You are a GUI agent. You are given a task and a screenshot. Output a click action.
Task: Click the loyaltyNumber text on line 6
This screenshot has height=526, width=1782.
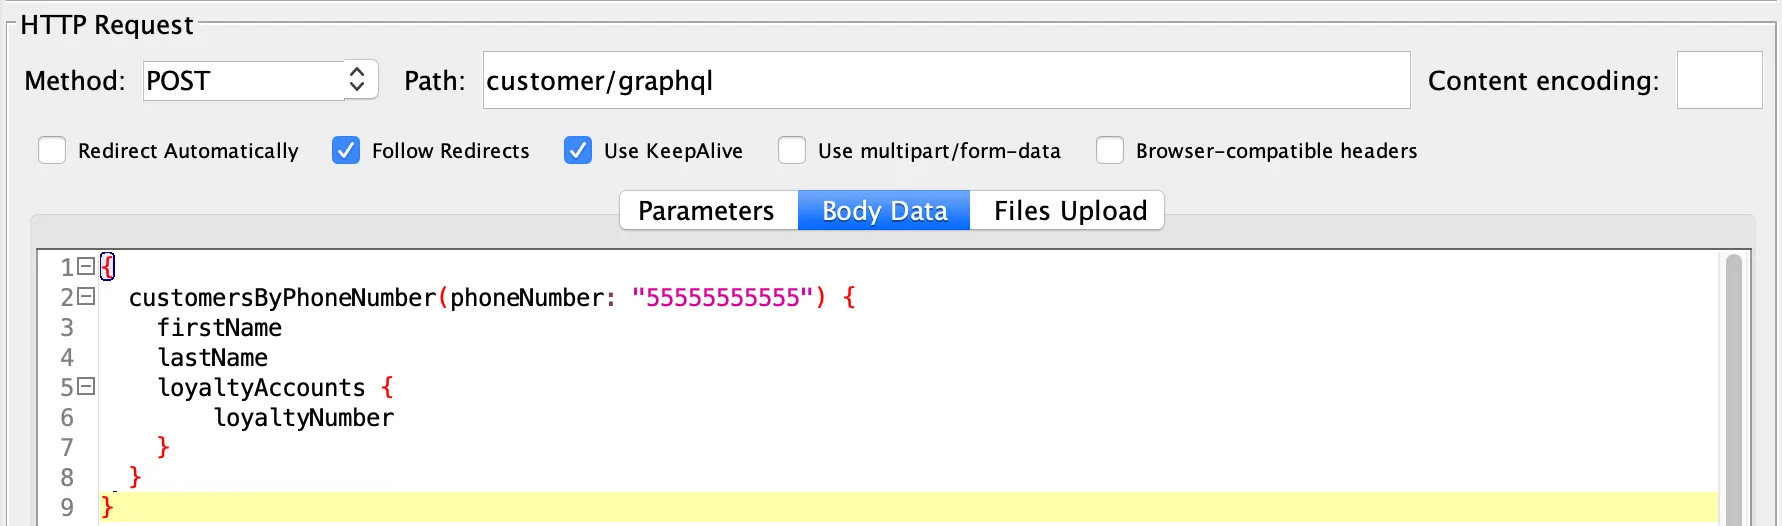[304, 418]
